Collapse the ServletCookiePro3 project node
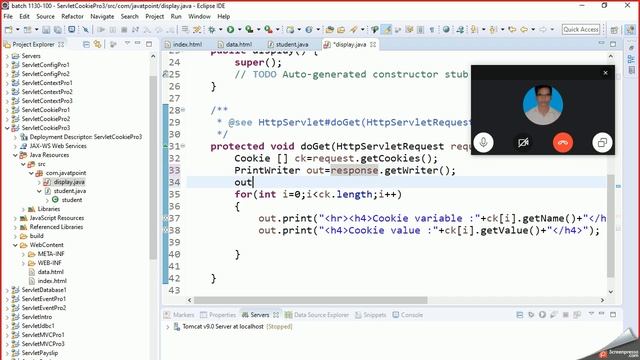640x360 pixels. click(7, 128)
